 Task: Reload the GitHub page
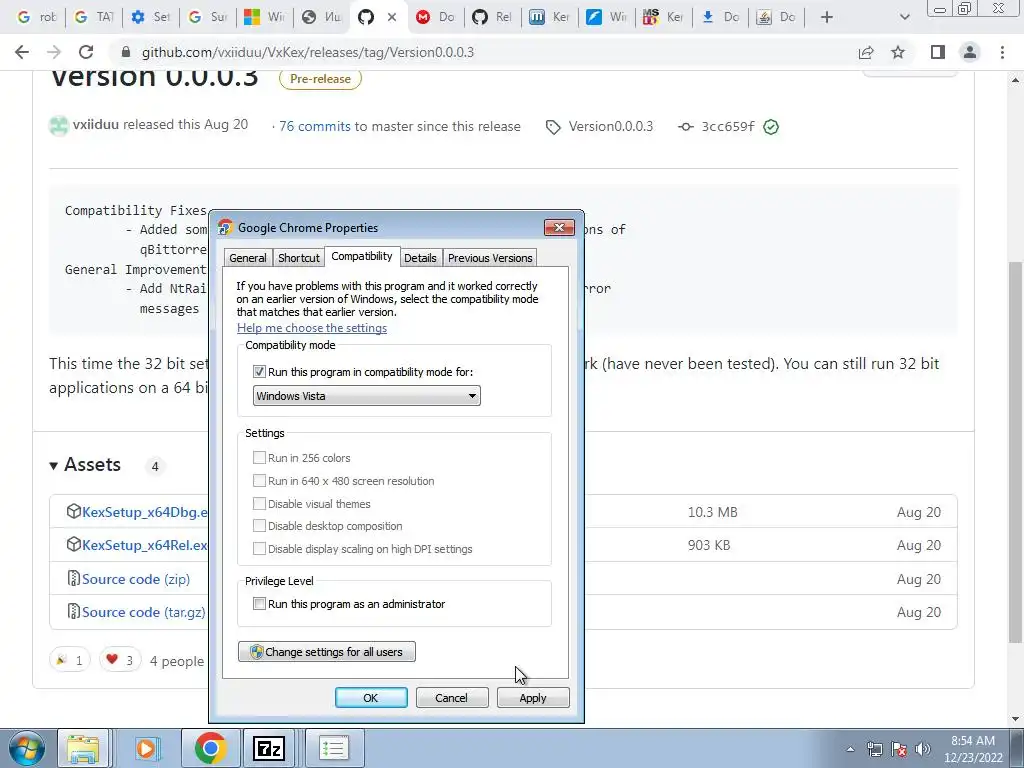[x=86, y=52]
